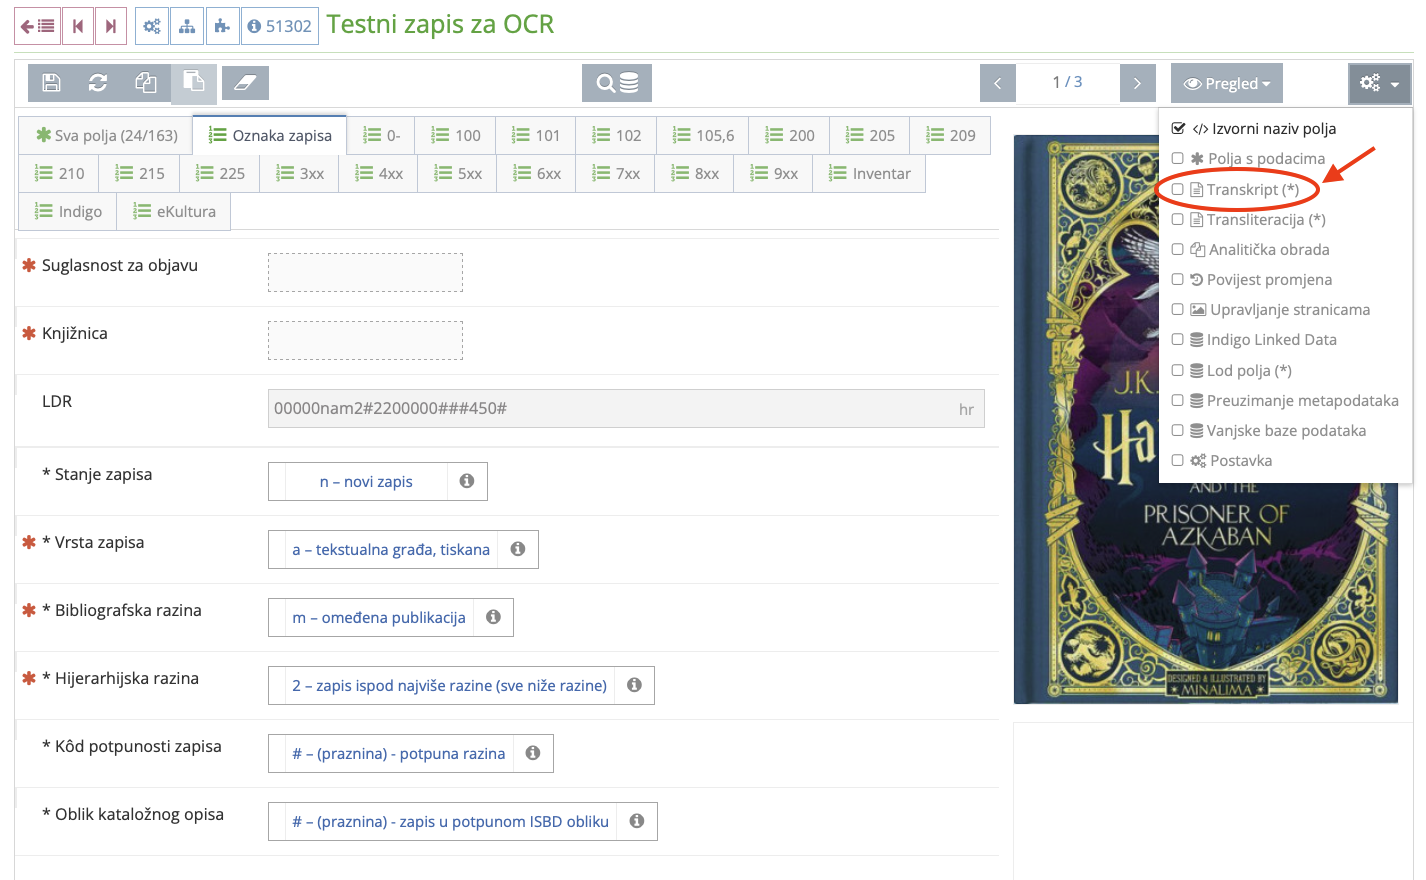Screen dimensions: 1426x880
Task: Enable the Transkript (*) checkbox
Action: point(1177,189)
